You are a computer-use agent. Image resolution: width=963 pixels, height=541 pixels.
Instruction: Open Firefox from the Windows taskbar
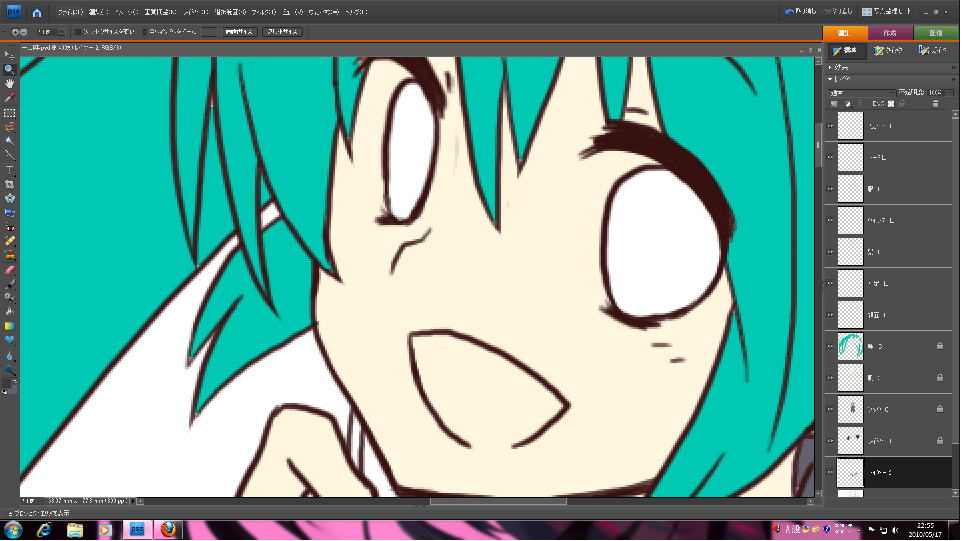pos(168,529)
